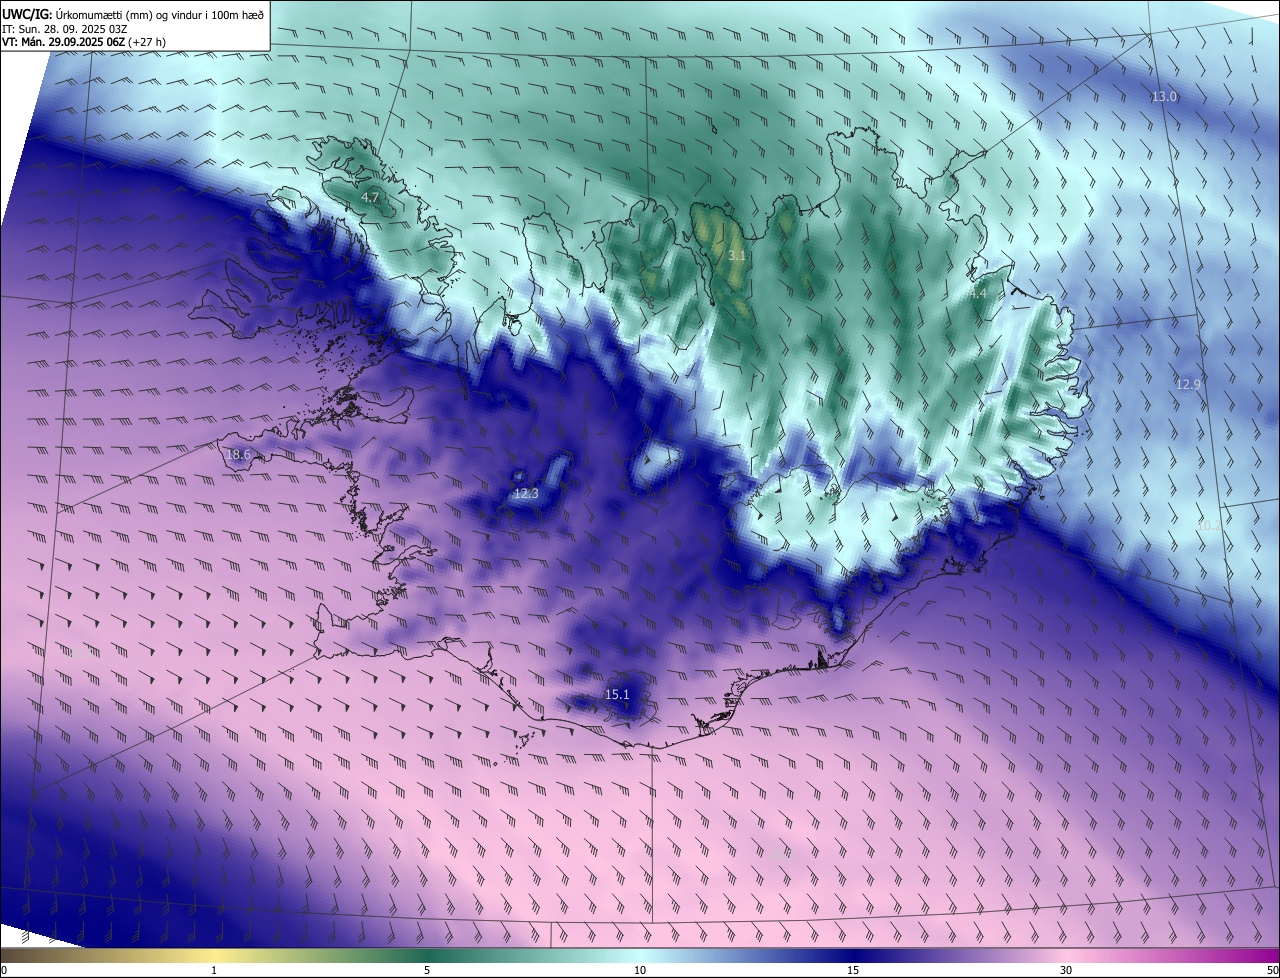
Task: Click the 12.3 value label on the map
Action: pos(526,494)
